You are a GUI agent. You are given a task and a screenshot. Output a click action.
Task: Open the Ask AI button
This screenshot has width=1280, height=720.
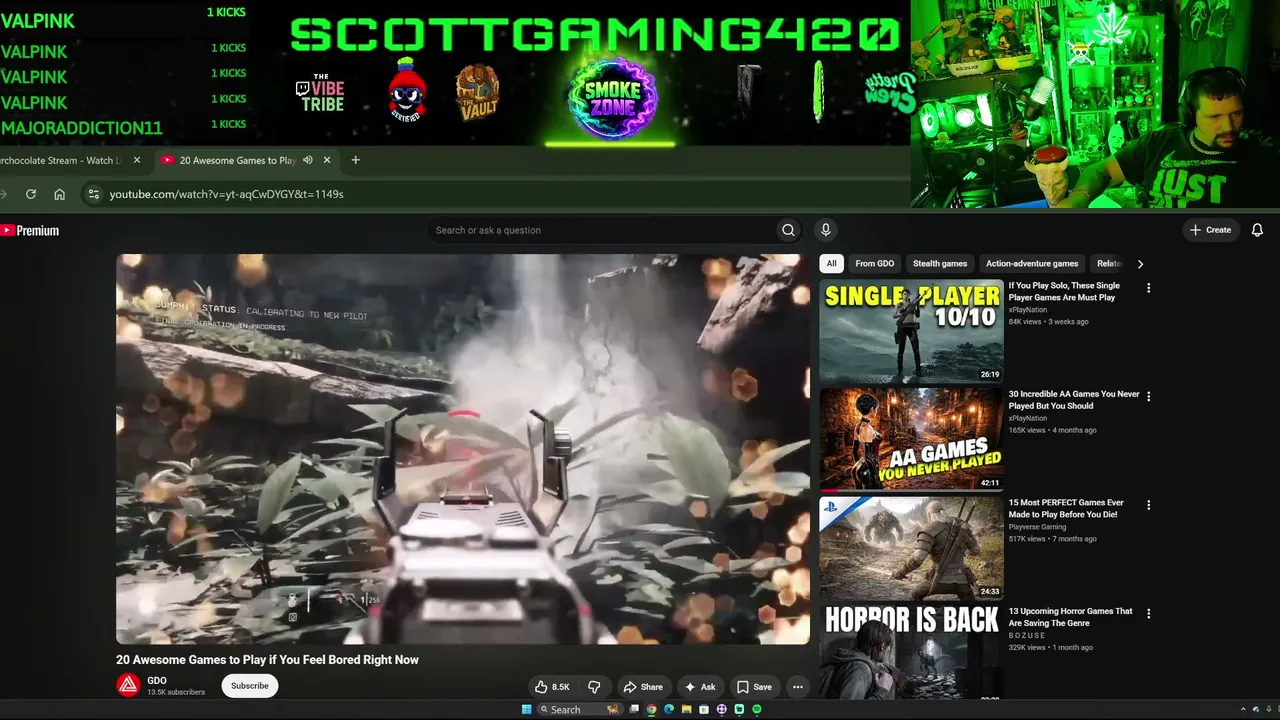coord(699,687)
